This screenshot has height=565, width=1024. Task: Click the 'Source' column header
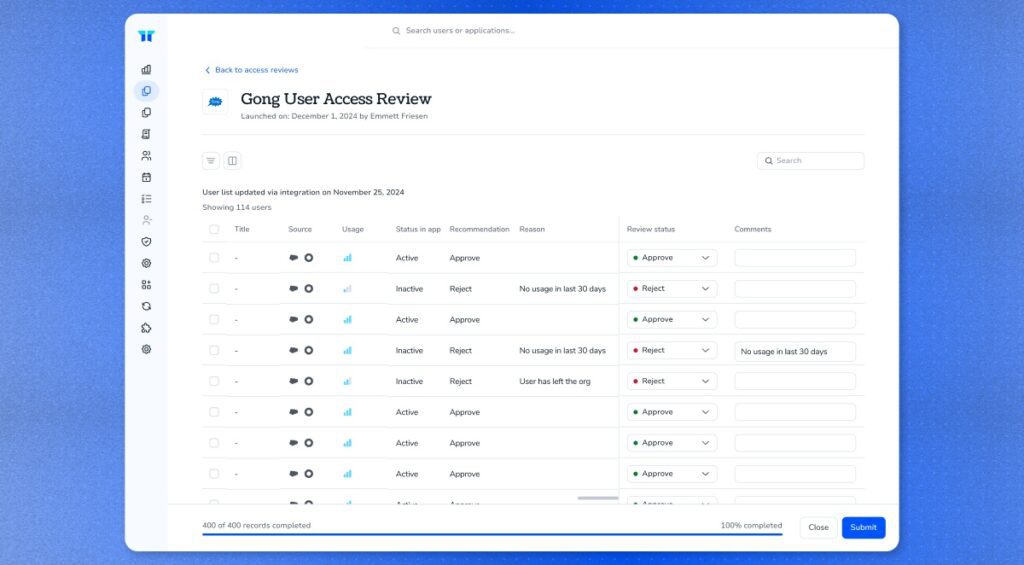[x=300, y=229]
